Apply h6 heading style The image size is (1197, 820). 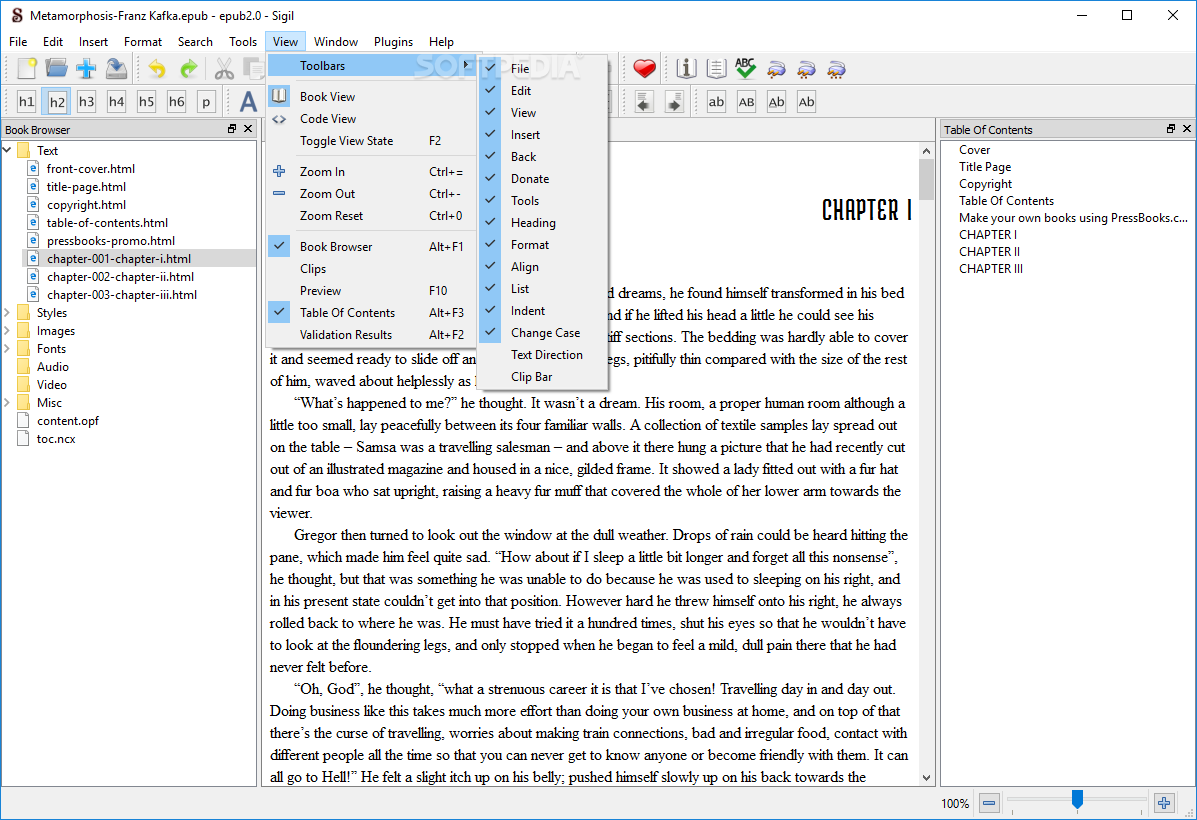pos(176,102)
